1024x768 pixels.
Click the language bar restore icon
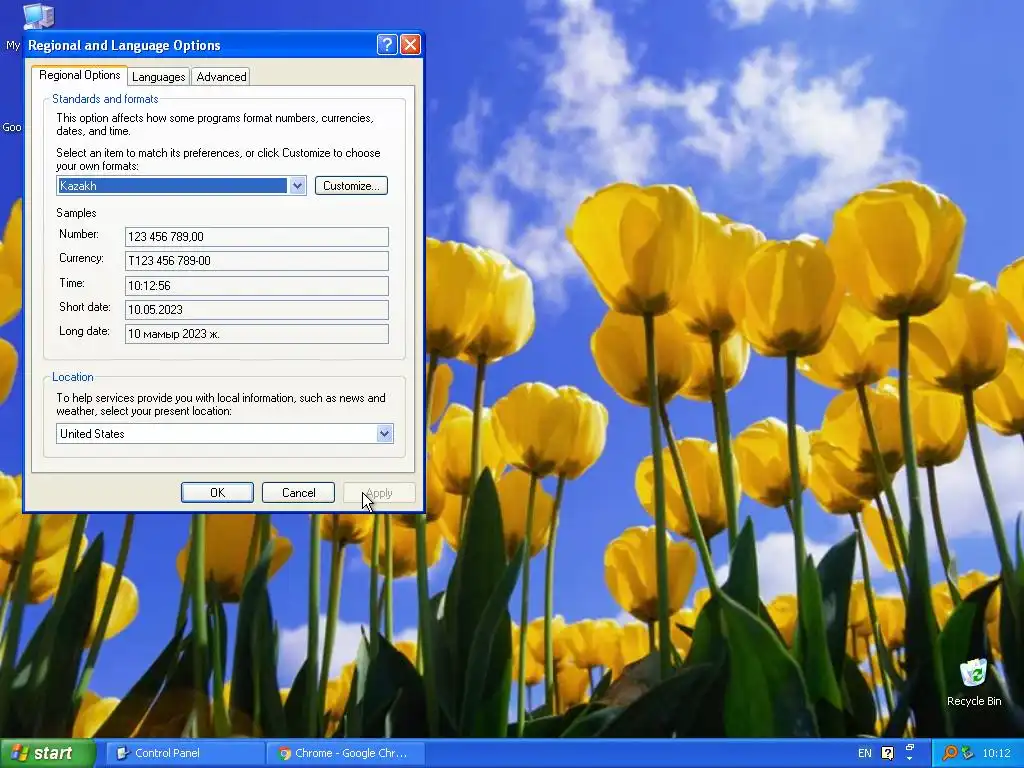tap(910, 746)
